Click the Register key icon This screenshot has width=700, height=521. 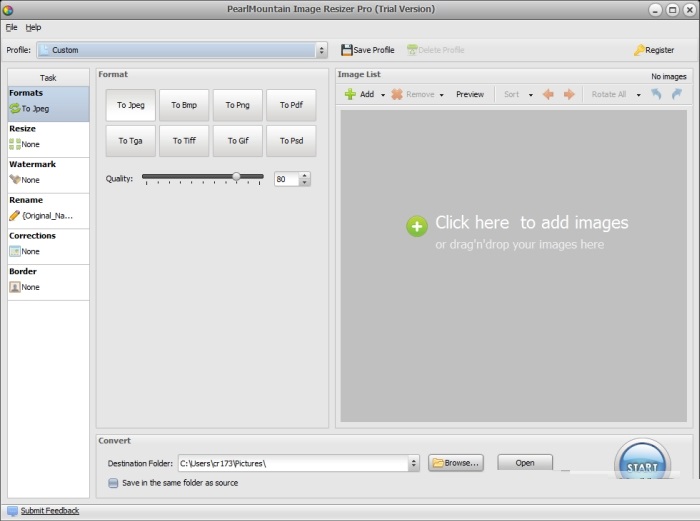pyautogui.click(x=639, y=50)
